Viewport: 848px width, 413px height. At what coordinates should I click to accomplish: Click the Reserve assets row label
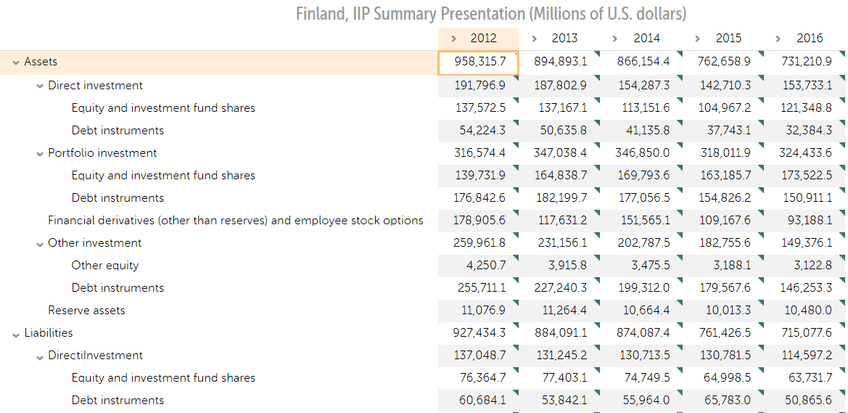click(x=86, y=310)
